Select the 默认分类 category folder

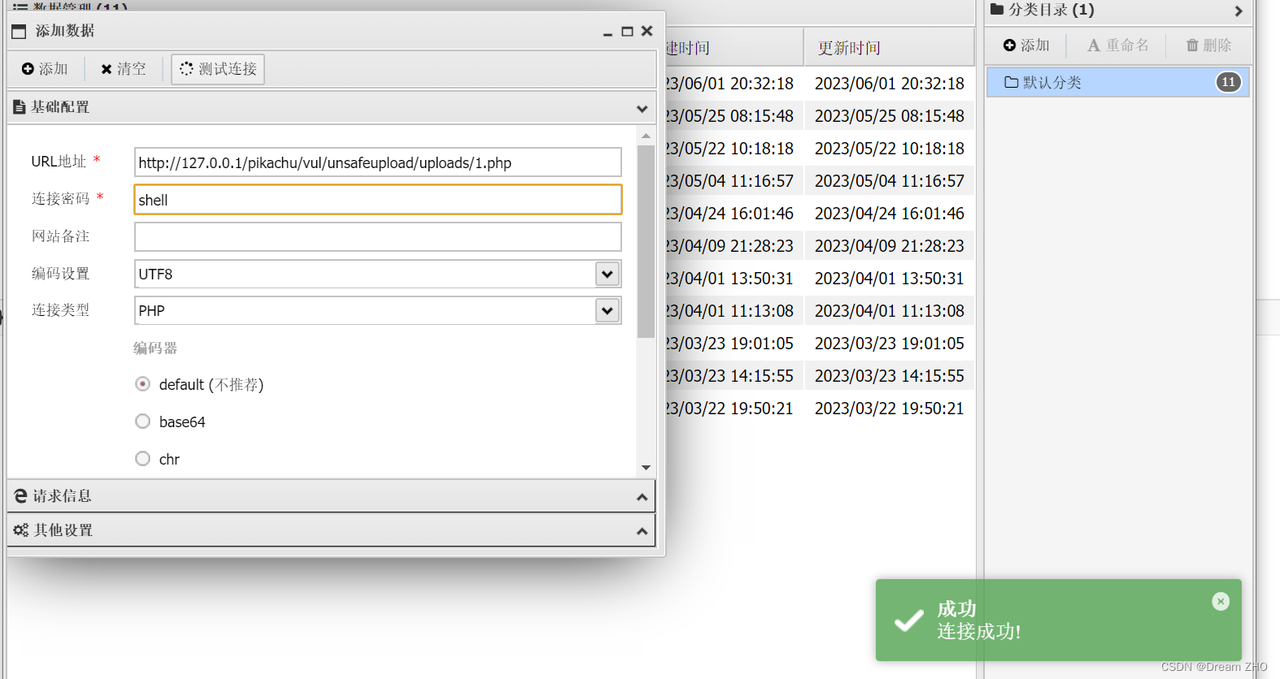coord(1052,82)
